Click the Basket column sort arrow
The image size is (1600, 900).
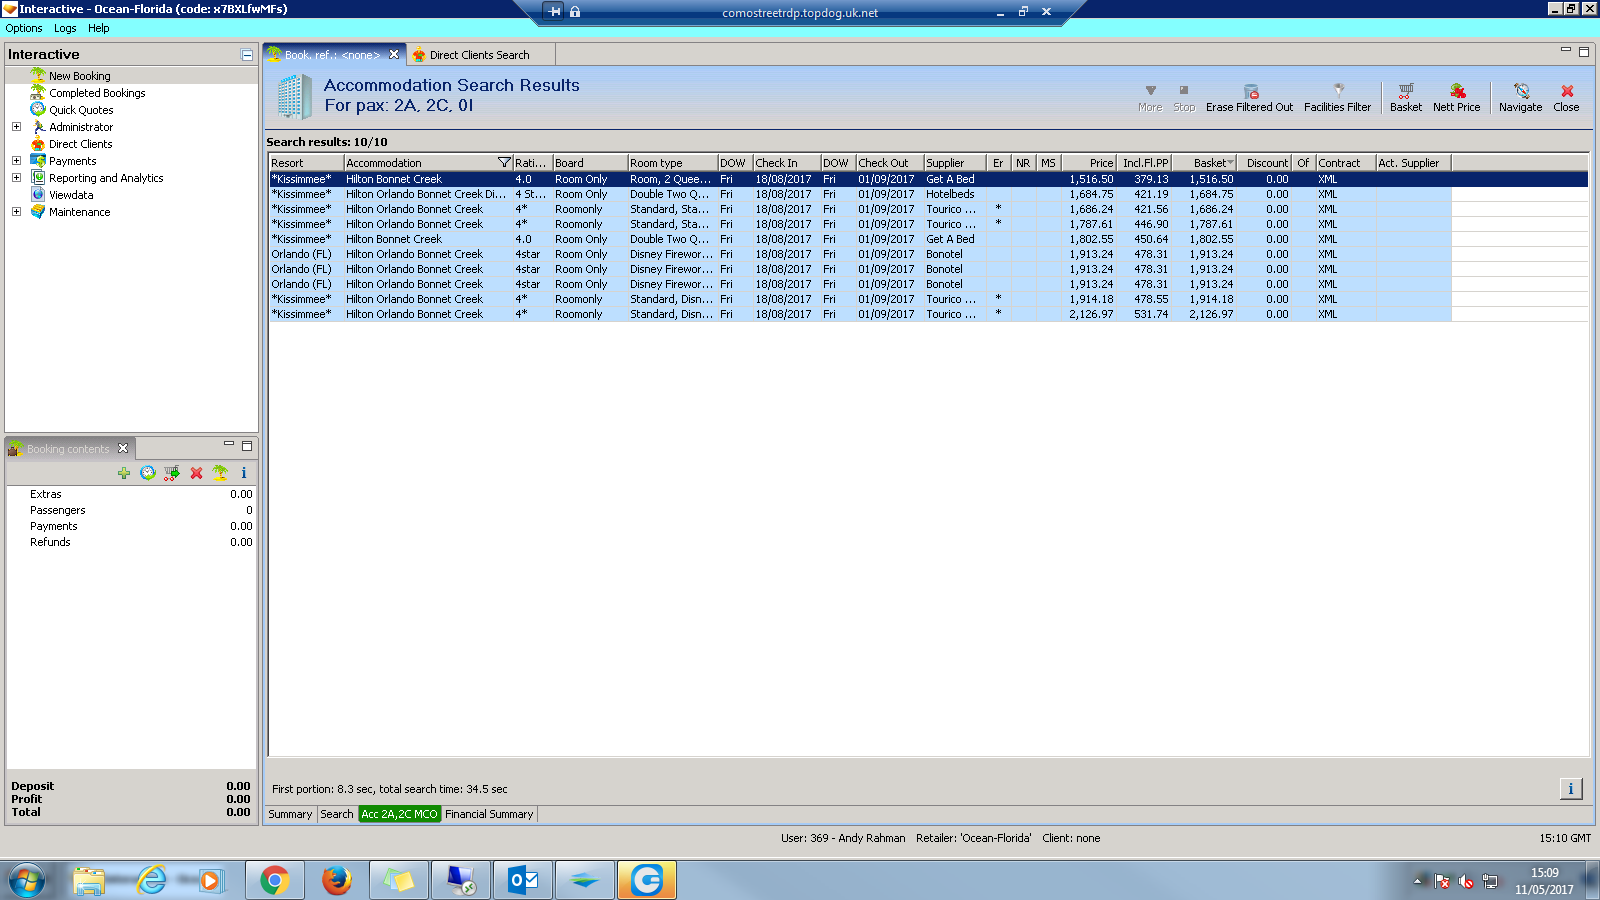(1230, 163)
